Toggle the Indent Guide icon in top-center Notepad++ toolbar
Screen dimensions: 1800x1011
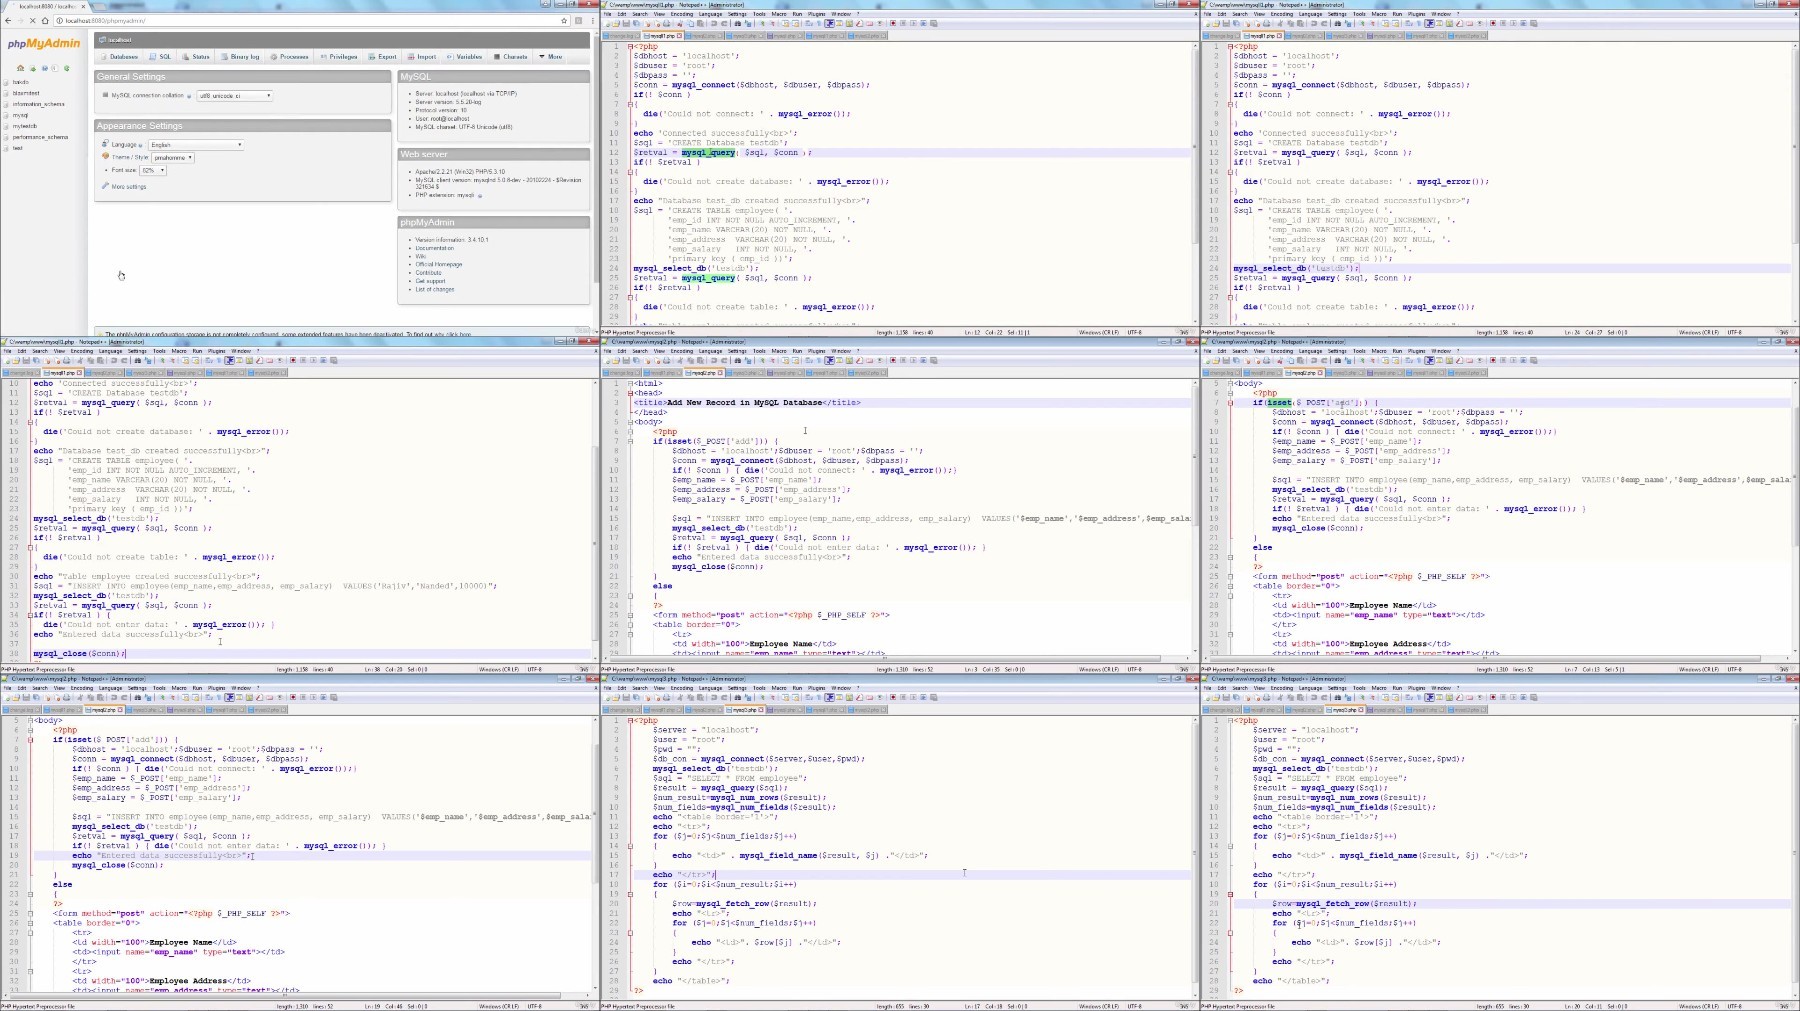(x=829, y=24)
